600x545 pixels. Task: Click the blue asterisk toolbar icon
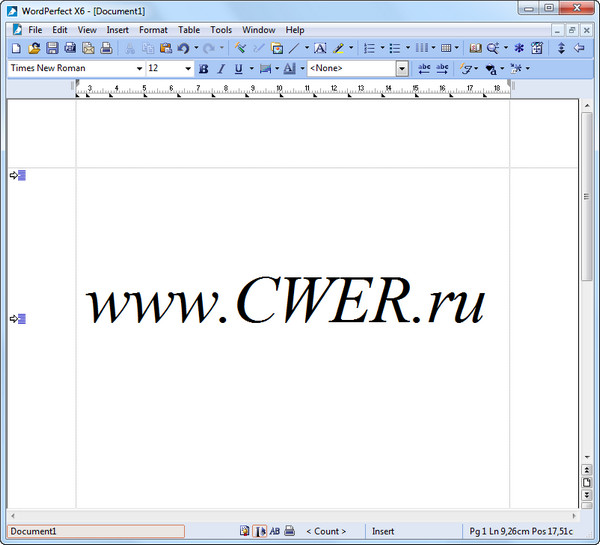click(519, 48)
